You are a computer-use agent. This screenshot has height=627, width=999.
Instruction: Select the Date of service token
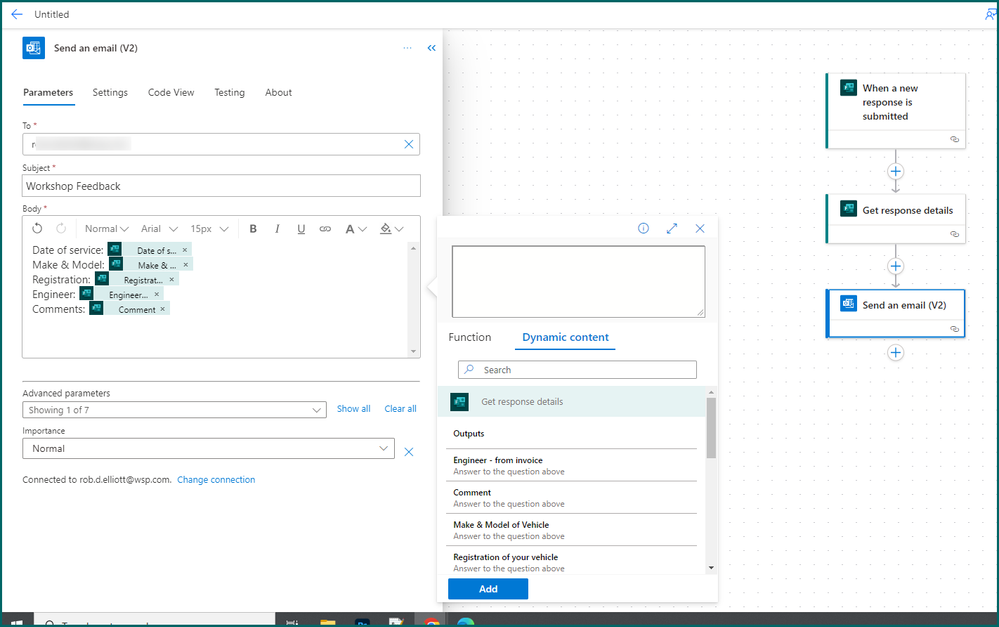coord(149,250)
